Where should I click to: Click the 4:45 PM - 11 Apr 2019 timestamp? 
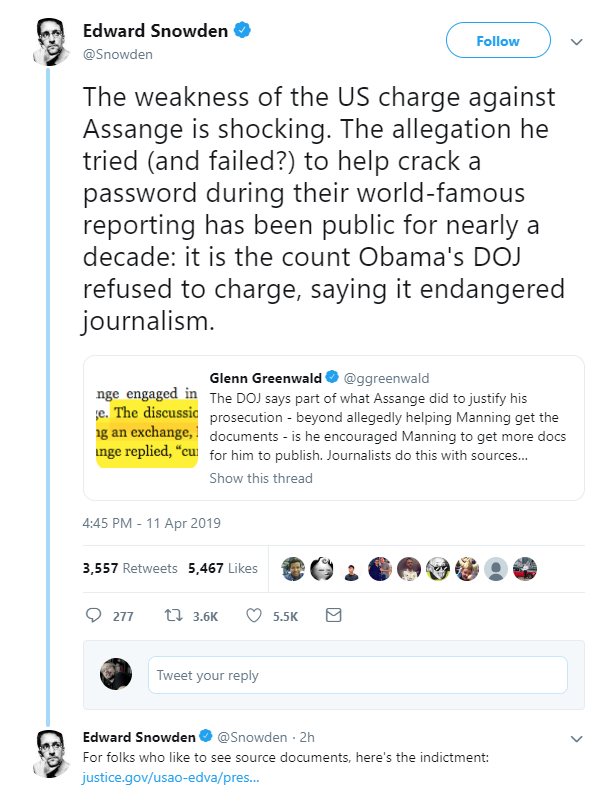(152, 523)
